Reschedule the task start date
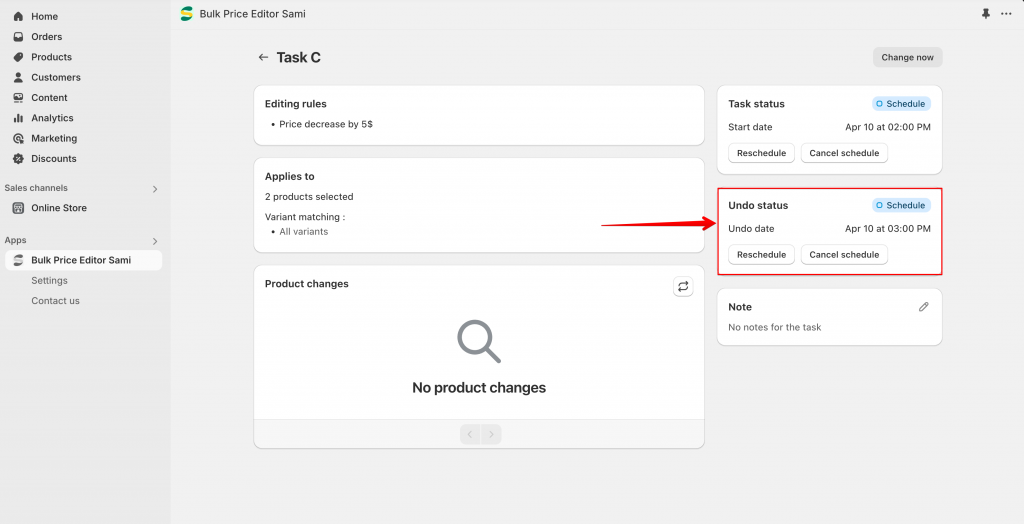 (x=761, y=153)
